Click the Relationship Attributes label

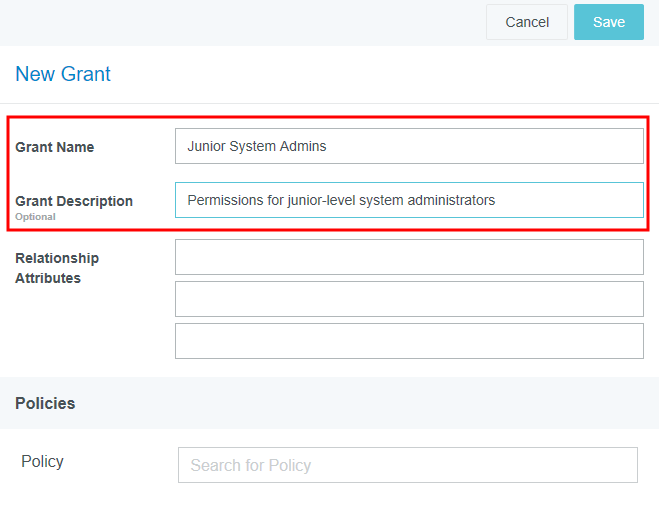pos(57,268)
